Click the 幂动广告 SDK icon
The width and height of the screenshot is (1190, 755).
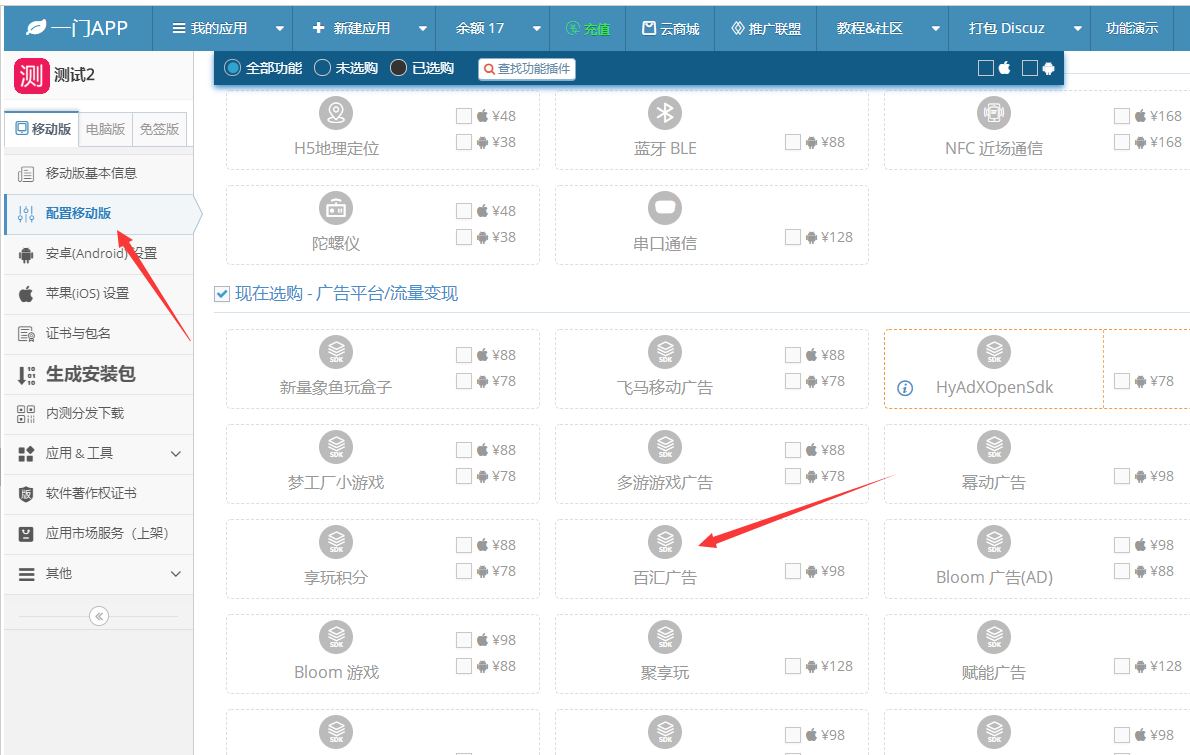coord(993,447)
